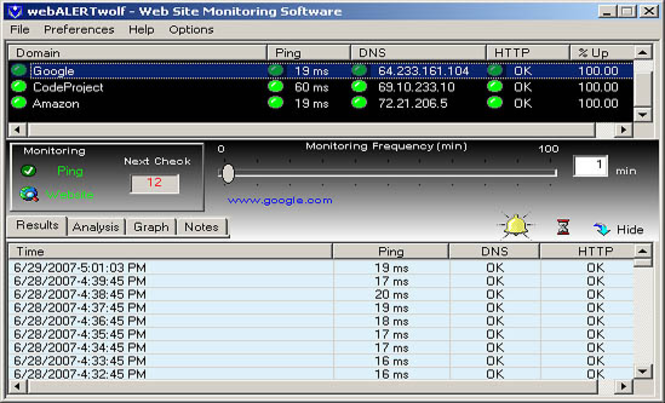
Task: Switch to the Notes tab
Action: point(201,227)
